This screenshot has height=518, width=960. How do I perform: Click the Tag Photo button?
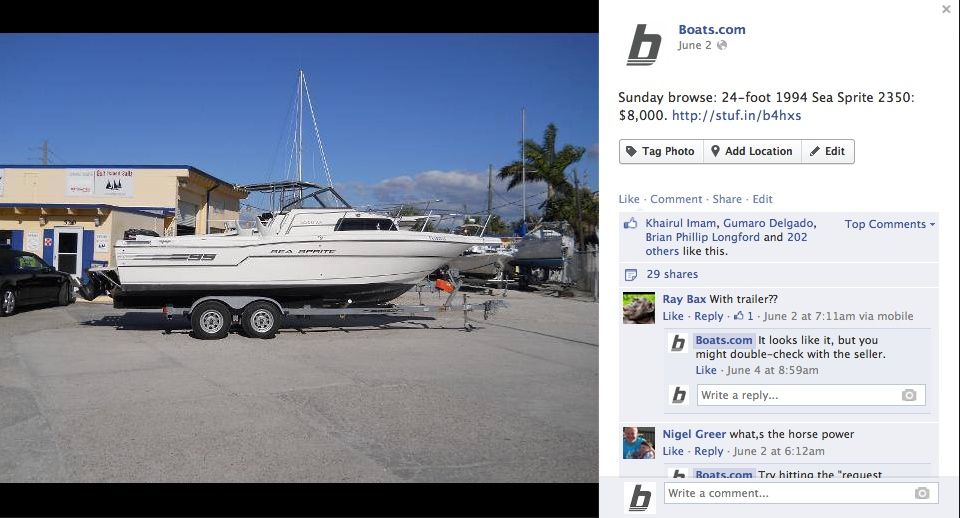pyautogui.click(x=661, y=151)
